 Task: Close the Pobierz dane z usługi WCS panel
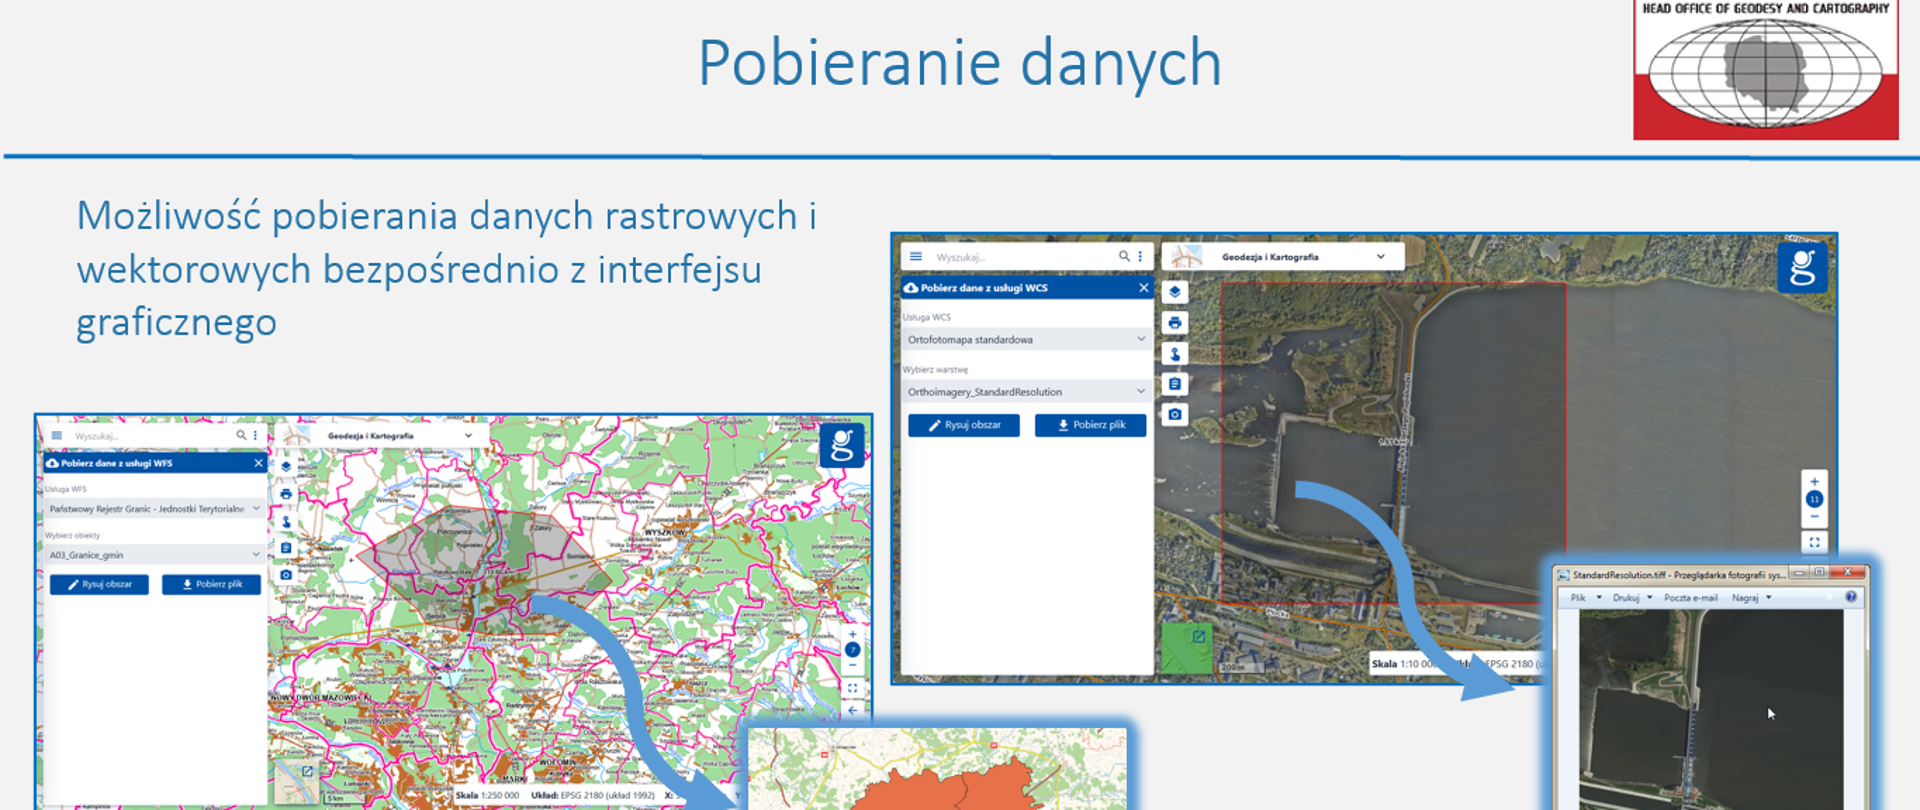(x=1144, y=288)
